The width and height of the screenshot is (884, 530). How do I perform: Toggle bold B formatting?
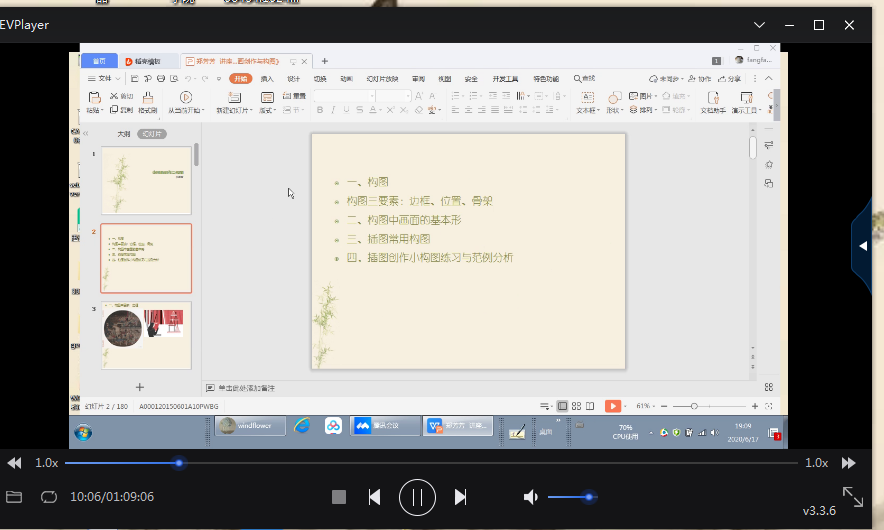pos(320,110)
